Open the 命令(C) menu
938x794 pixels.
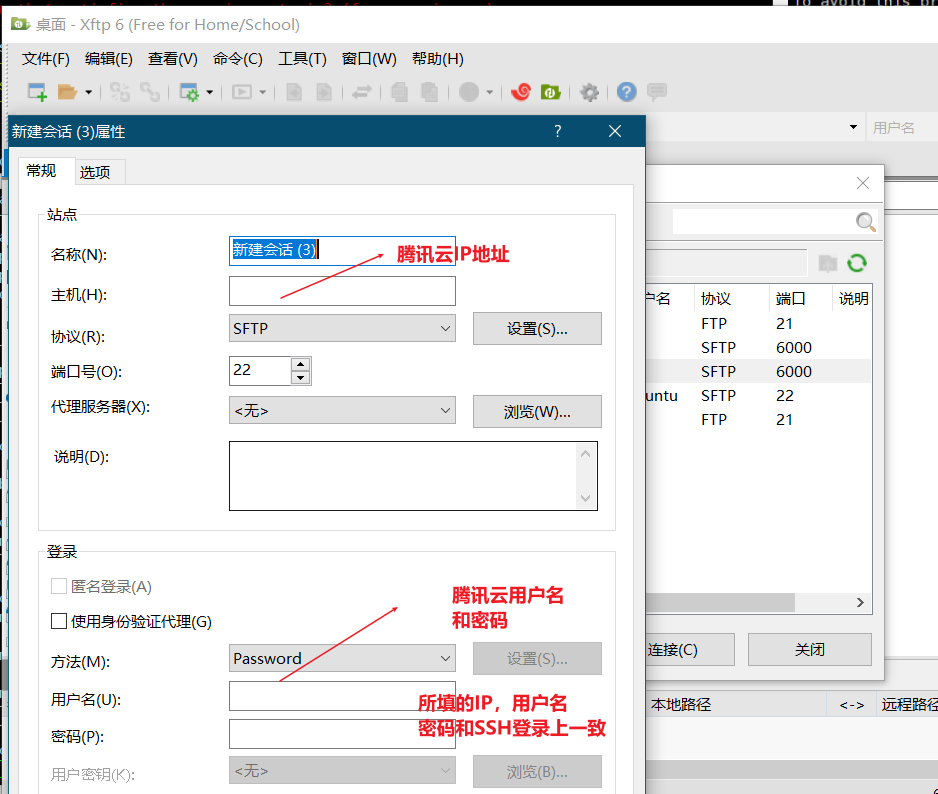click(237, 59)
